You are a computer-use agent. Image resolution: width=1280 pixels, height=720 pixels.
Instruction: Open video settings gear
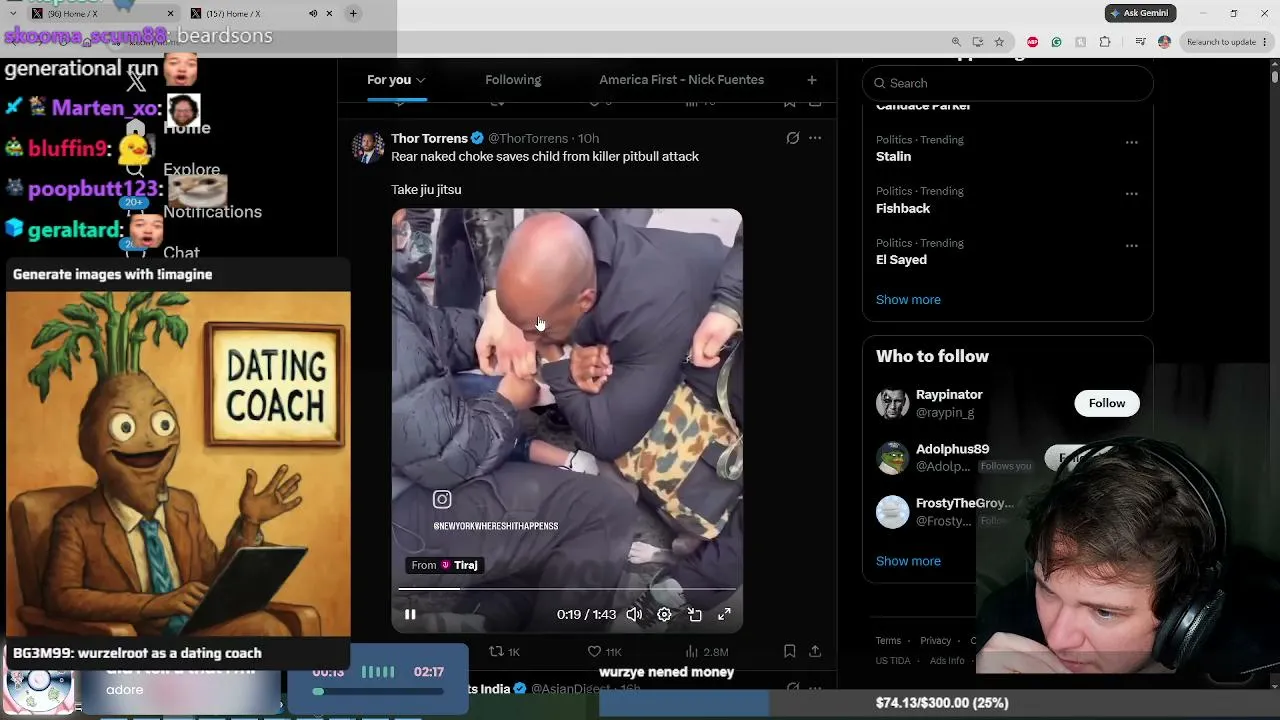[664, 614]
